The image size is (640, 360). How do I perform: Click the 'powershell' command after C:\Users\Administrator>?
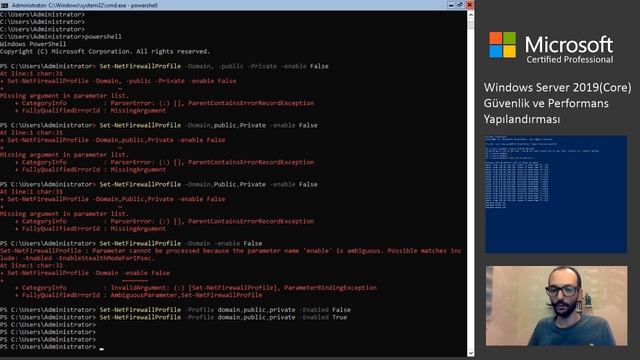click(x=103, y=37)
